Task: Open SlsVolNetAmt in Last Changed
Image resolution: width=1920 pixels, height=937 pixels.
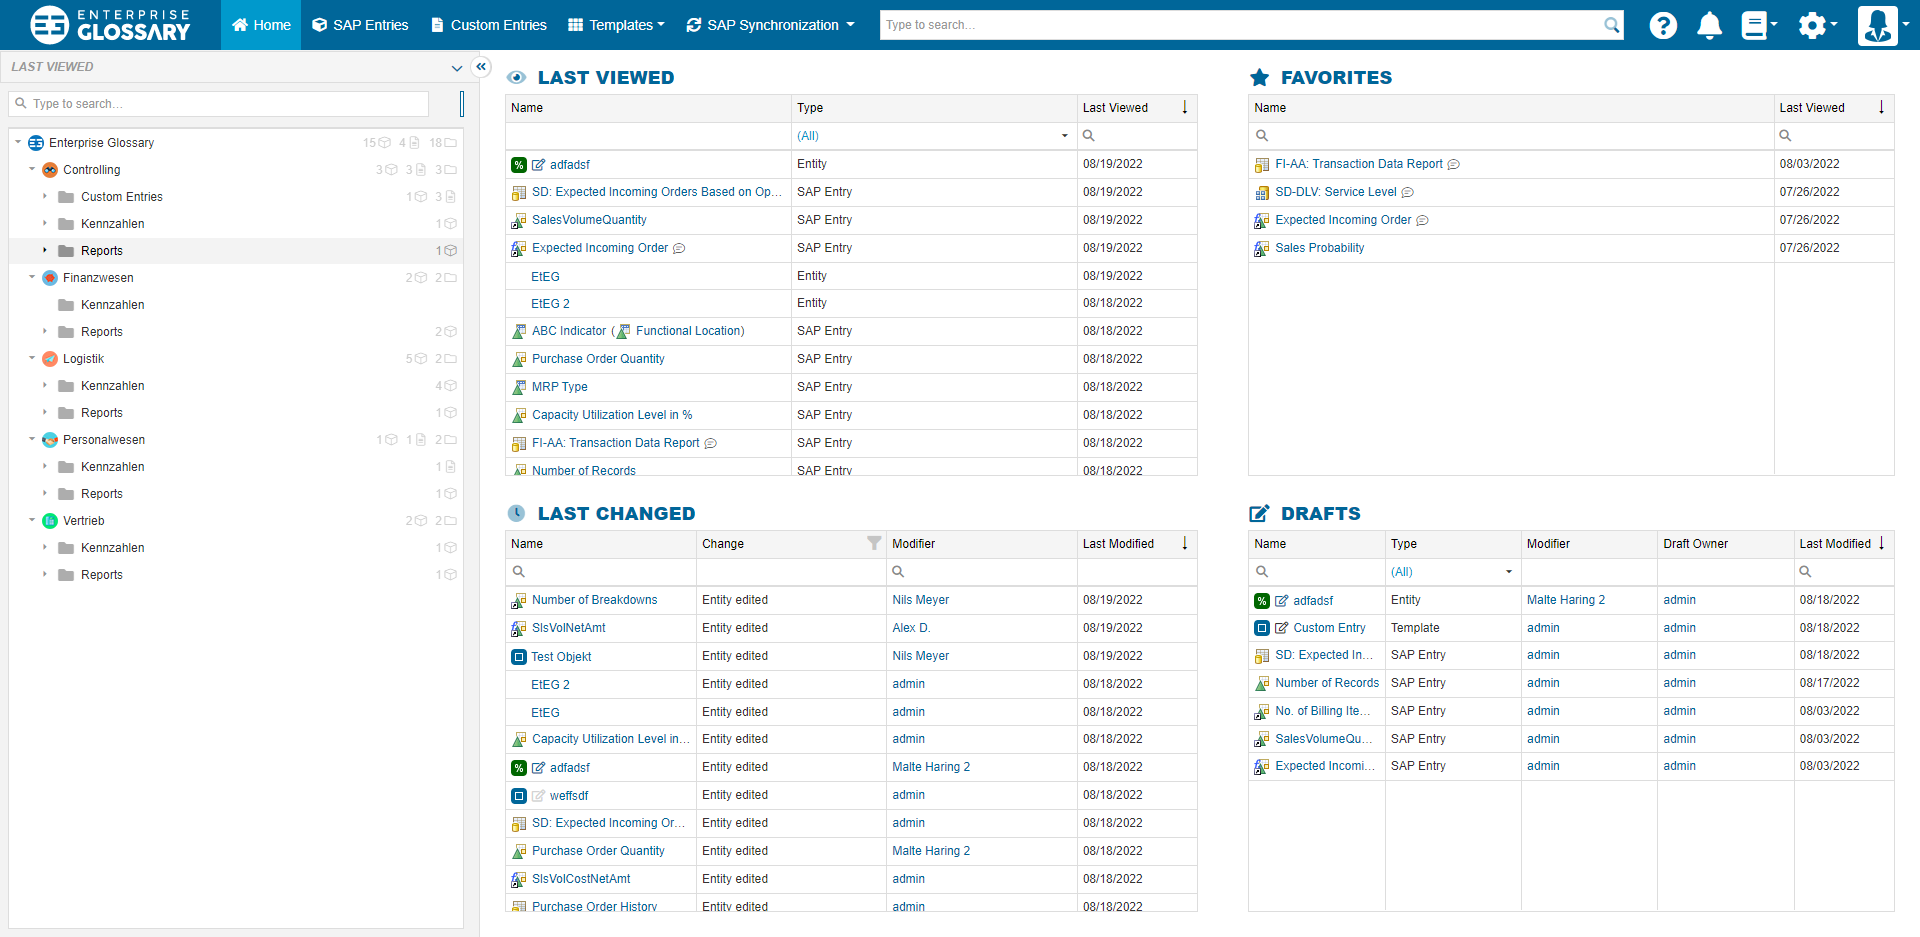Action: [x=569, y=628]
